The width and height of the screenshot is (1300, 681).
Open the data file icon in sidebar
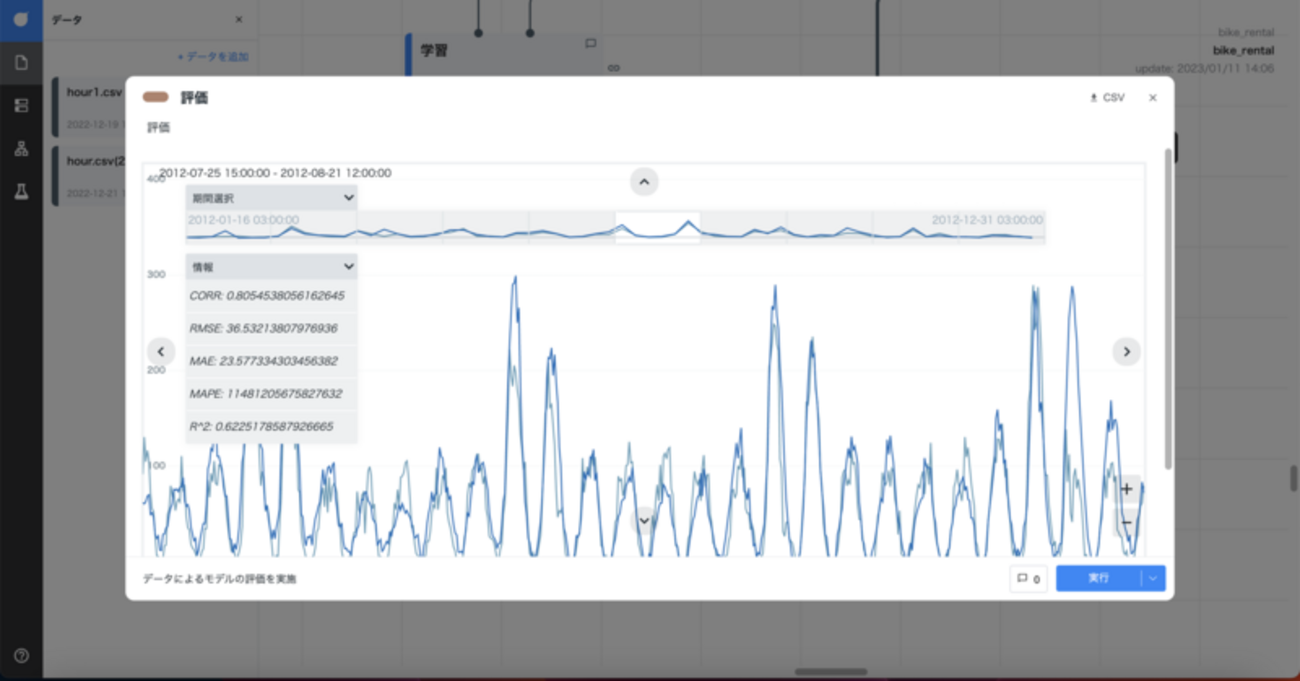(21, 63)
